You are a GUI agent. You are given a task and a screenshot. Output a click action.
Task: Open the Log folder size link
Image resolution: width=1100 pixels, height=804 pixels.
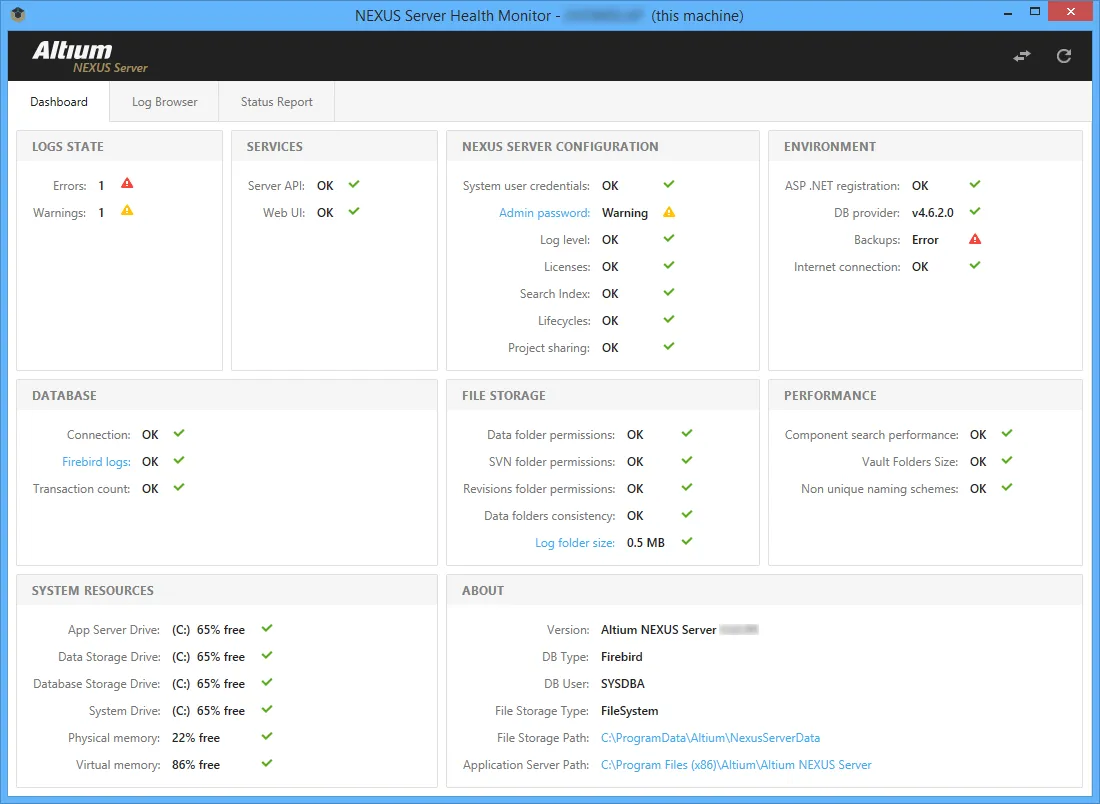[x=575, y=543]
